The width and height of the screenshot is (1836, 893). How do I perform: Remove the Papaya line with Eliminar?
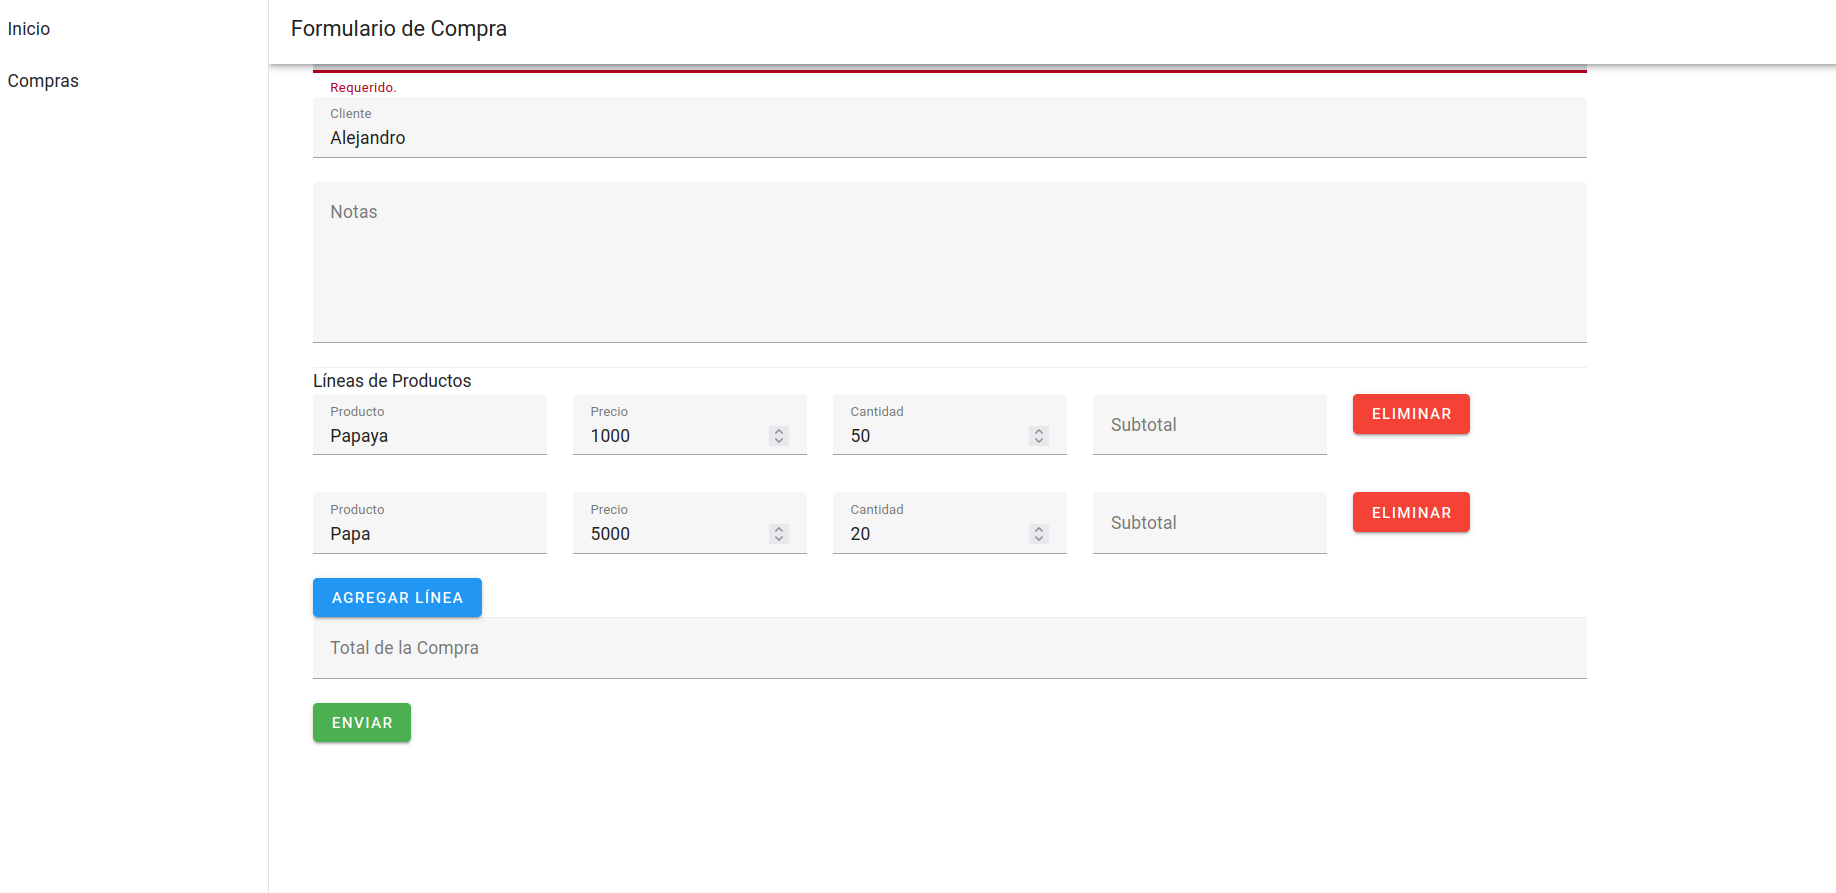click(1410, 414)
